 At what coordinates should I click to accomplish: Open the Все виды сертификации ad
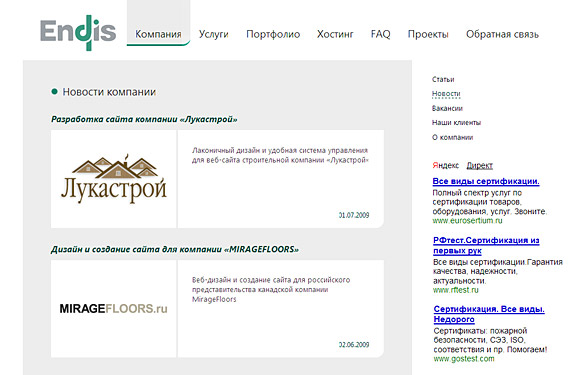486,181
